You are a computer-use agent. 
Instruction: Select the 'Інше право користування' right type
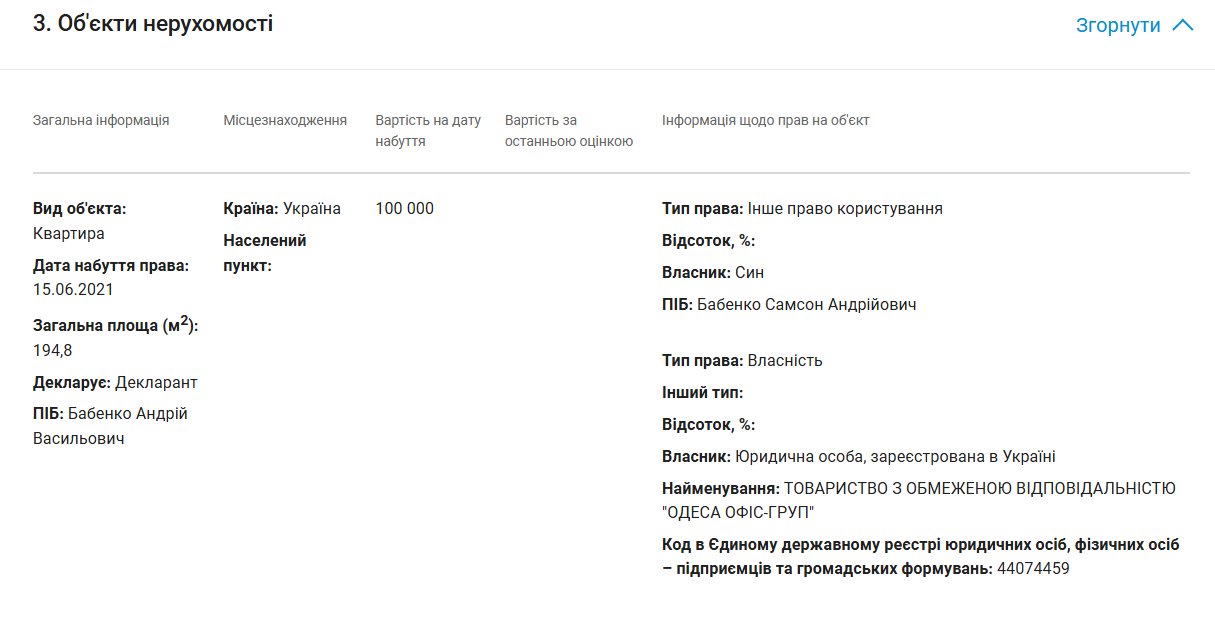click(x=845, y=208)
